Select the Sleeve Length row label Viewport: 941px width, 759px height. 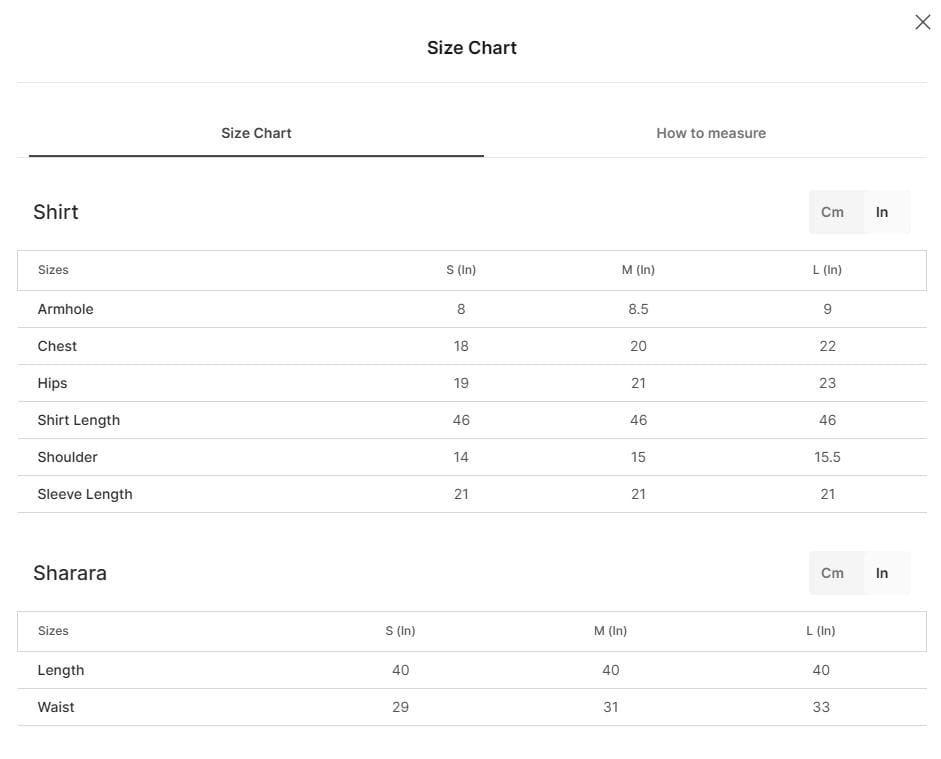[x=85, y=494]
